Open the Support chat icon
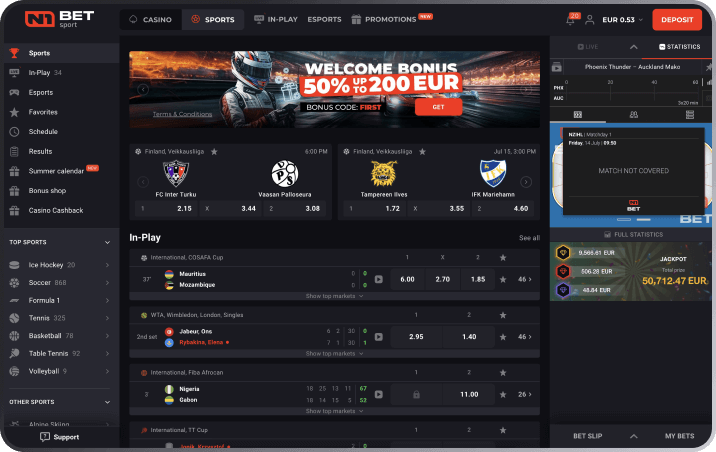Image resolution: width=716 pixels, height=452 pixels. (45, 437)
